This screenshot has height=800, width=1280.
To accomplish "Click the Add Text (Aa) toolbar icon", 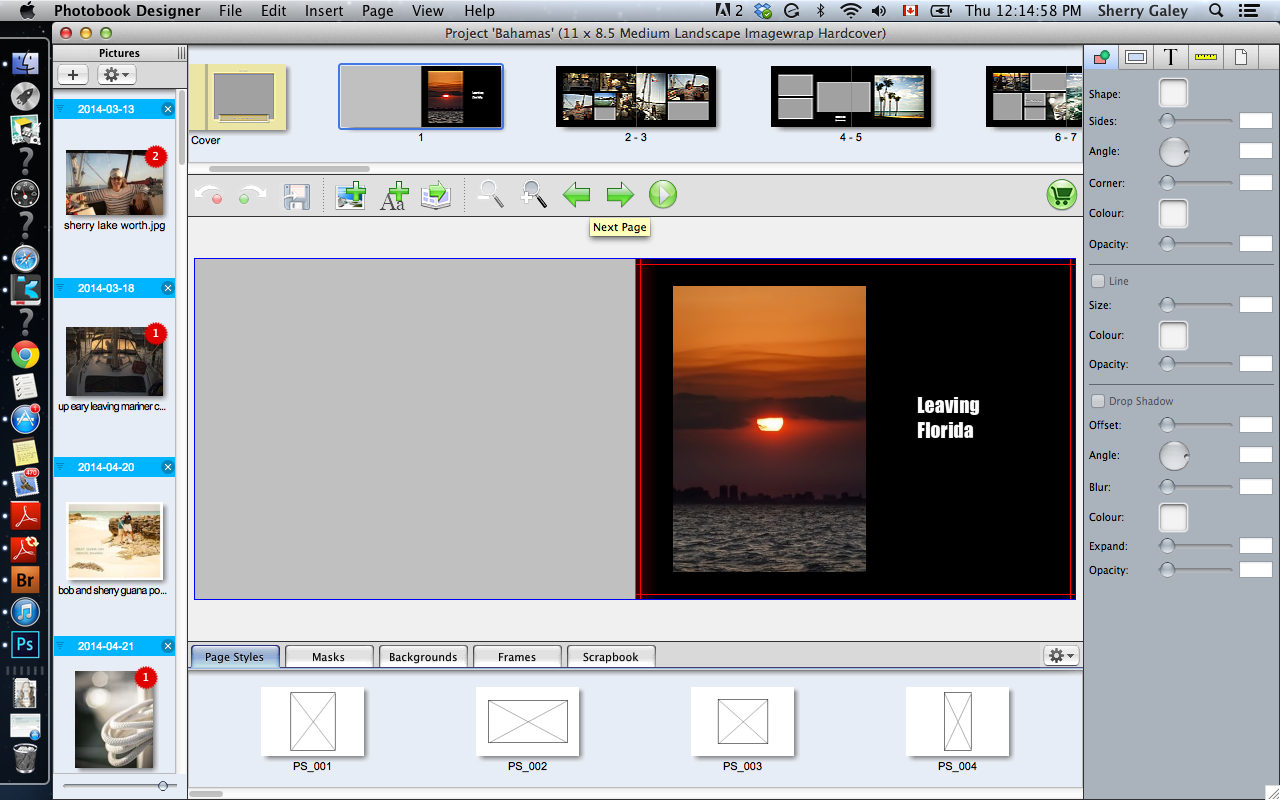I will [394, 195].
